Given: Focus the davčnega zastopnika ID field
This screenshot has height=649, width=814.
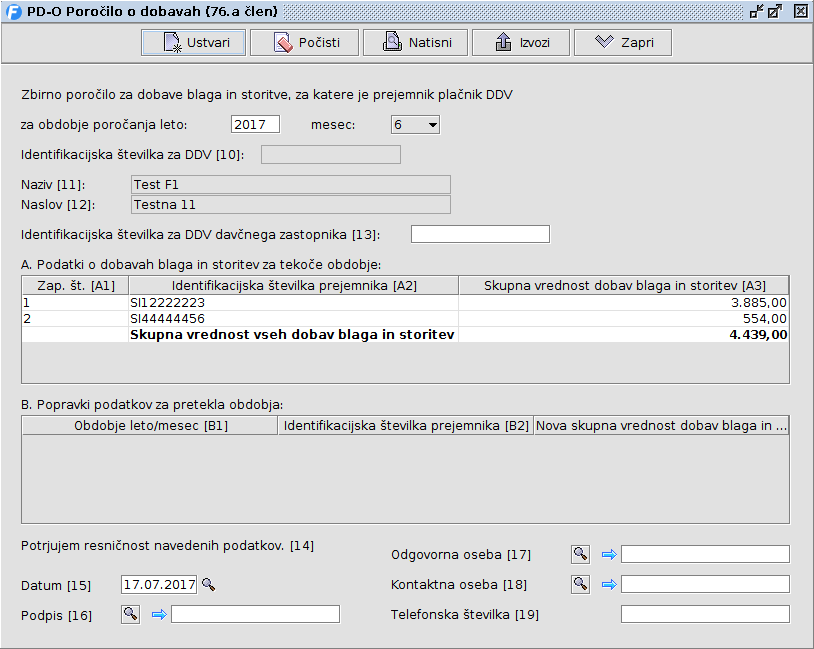Looking at the screenshot, I should (480, 234).
